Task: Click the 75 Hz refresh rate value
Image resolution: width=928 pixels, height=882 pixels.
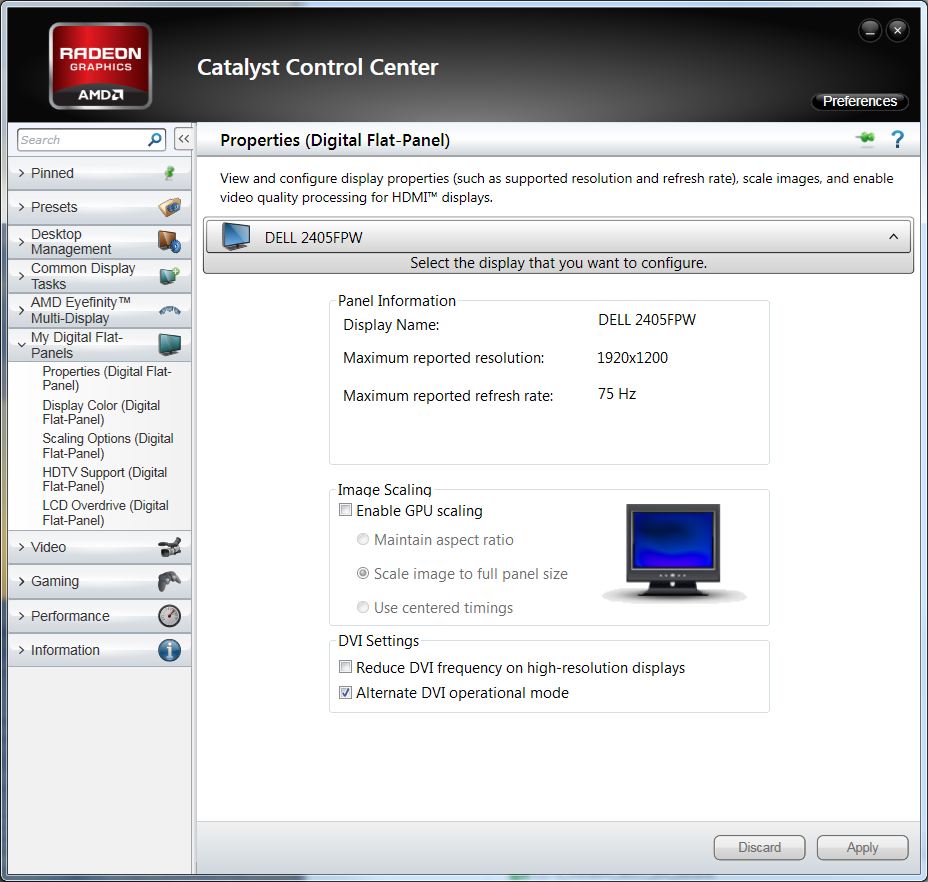Action: point(617,394)
